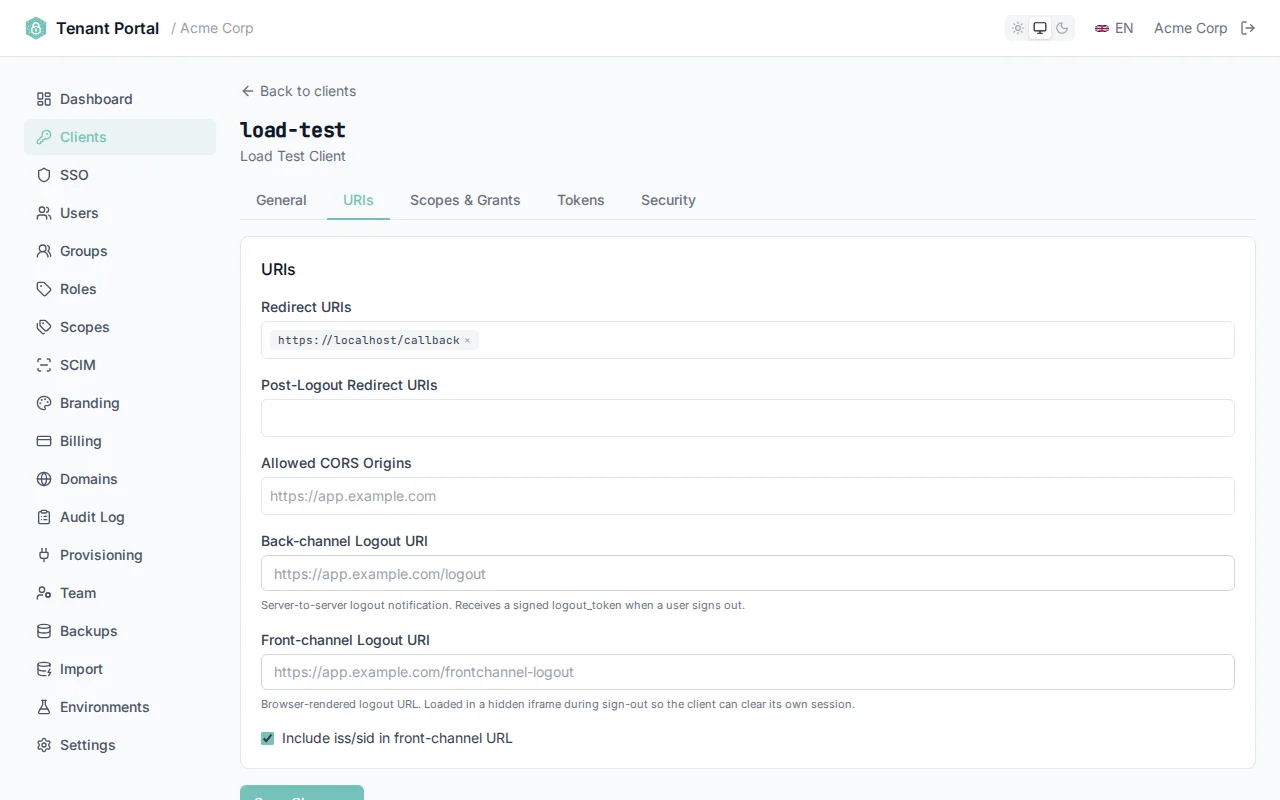The image size is (1280, 800).
Task: Click the Acme Corp breadcrumb
Action: coord(217,28)
